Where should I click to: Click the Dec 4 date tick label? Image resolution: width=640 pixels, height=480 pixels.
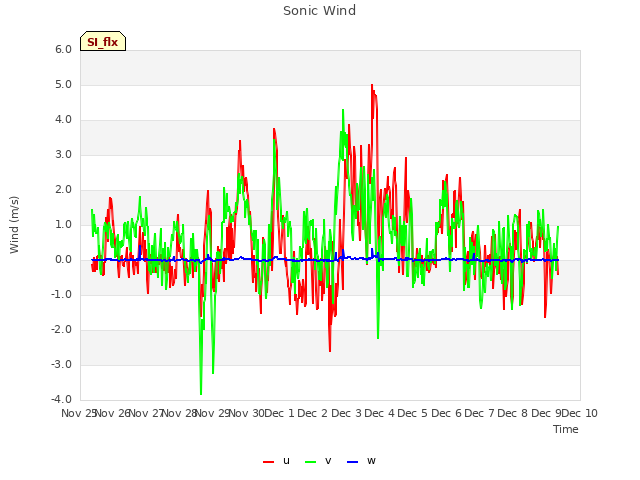pyautogui.click(x=380, y=413)
